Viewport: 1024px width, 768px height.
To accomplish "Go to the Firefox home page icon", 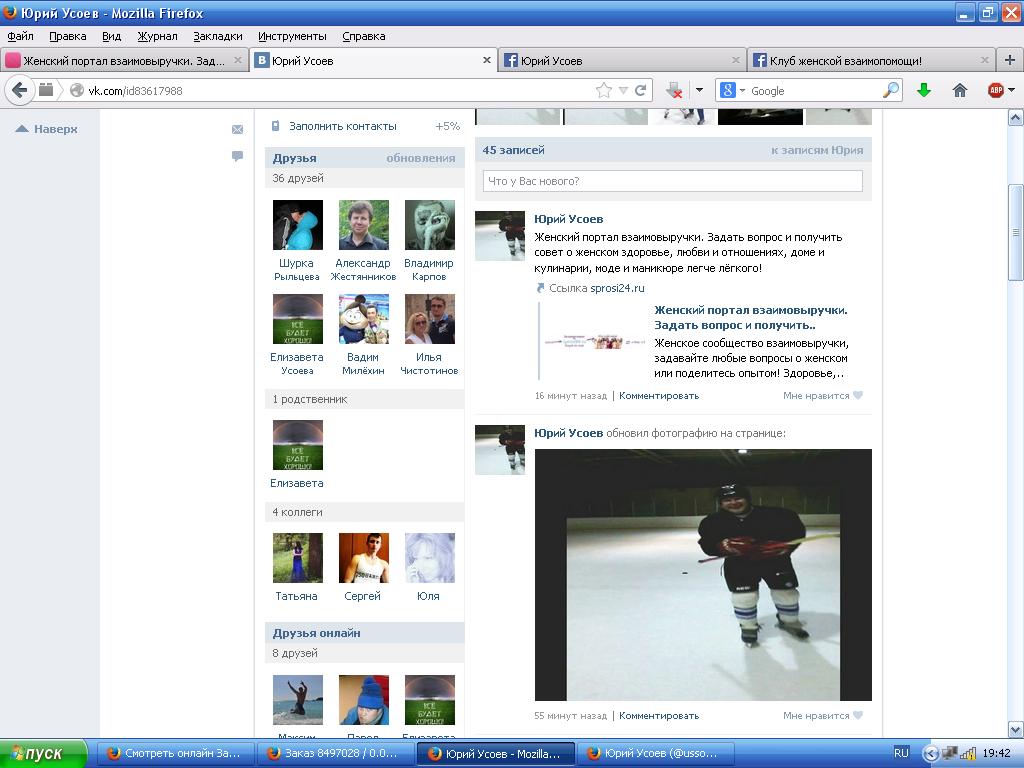I will click(x=959, y=90).
